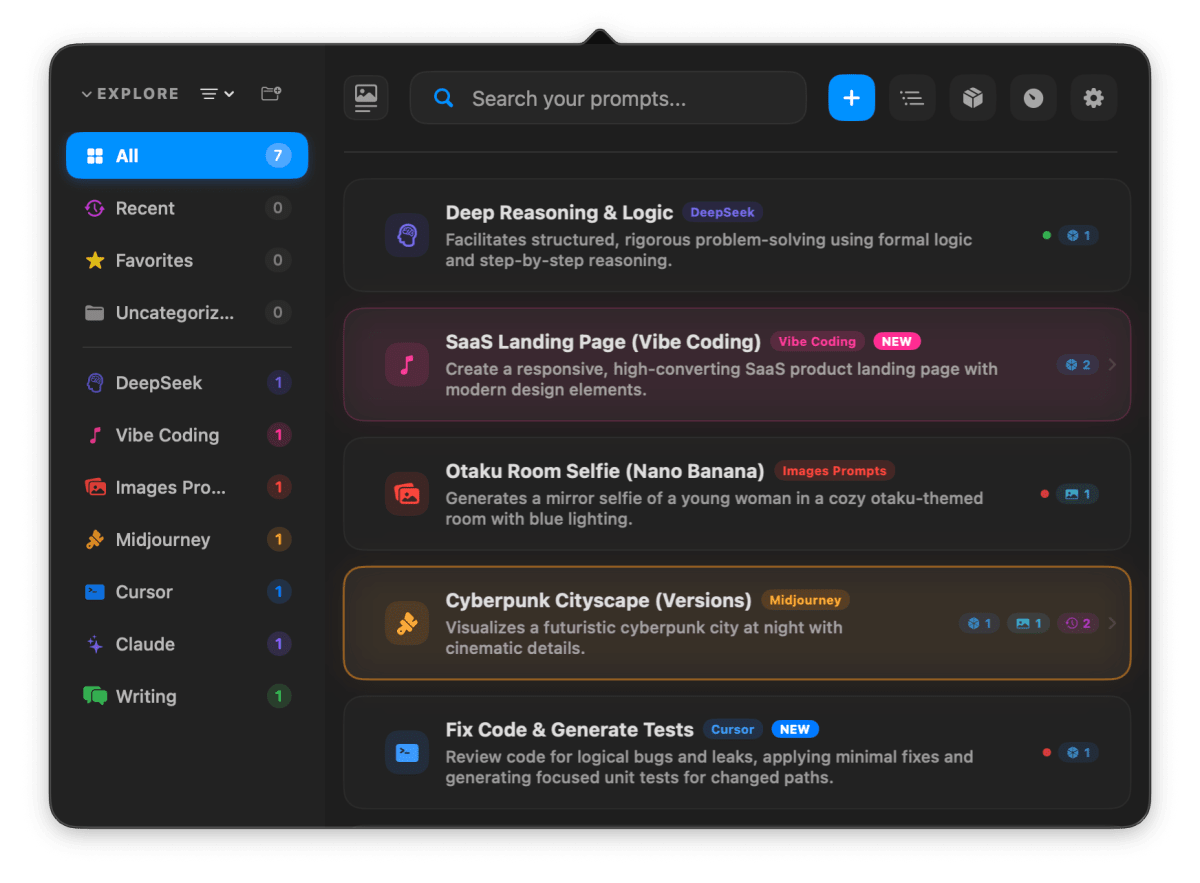Screen dimensions: 1200x883
Task: Expand Cyberpunk Cityscape with the chevron
Action: point(1112,623)
